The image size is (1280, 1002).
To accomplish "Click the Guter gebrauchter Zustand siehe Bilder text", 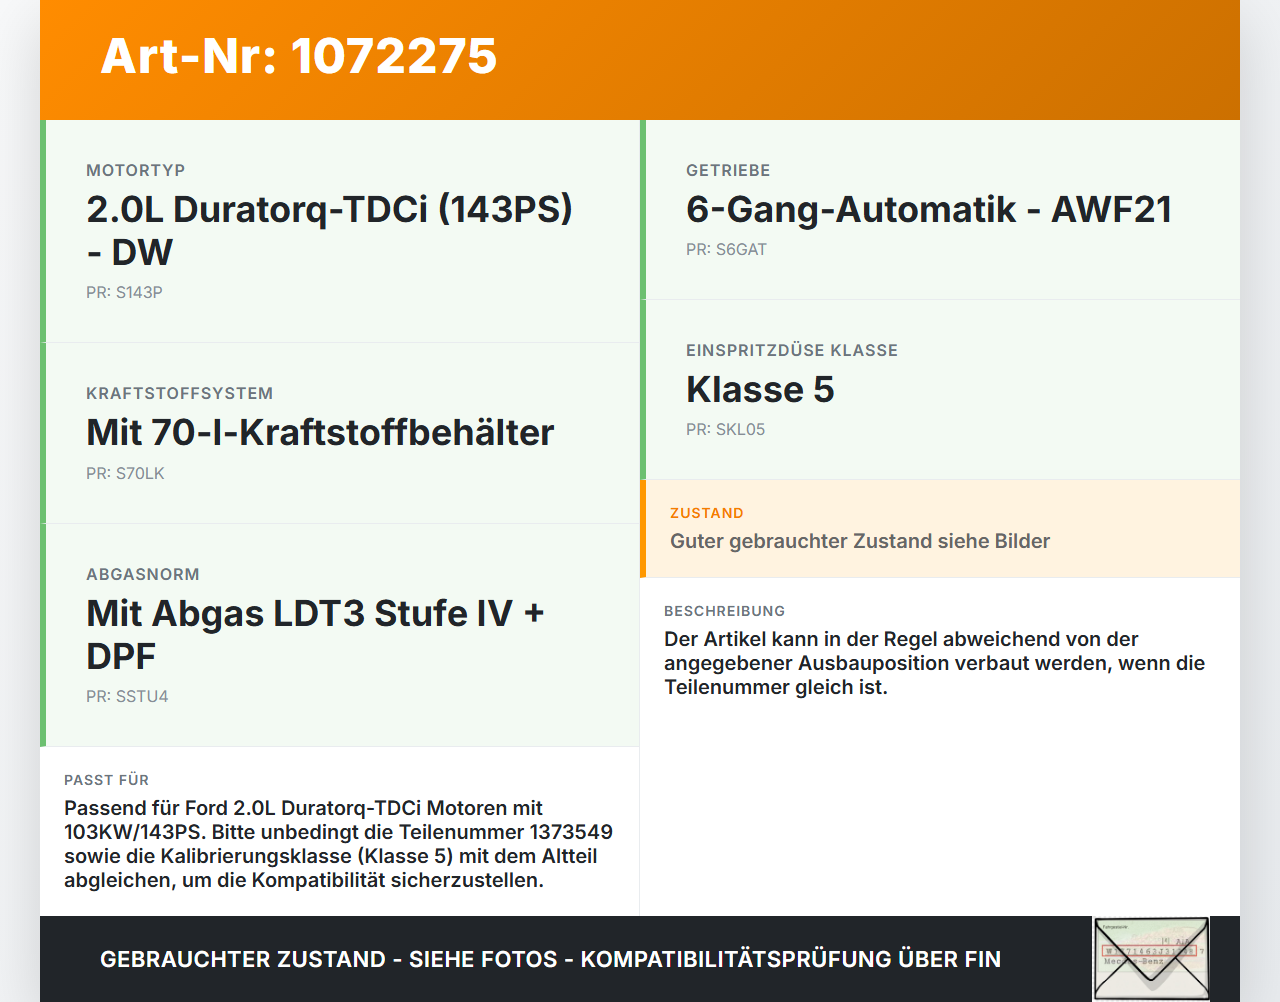I will click(x=860, y=541).
